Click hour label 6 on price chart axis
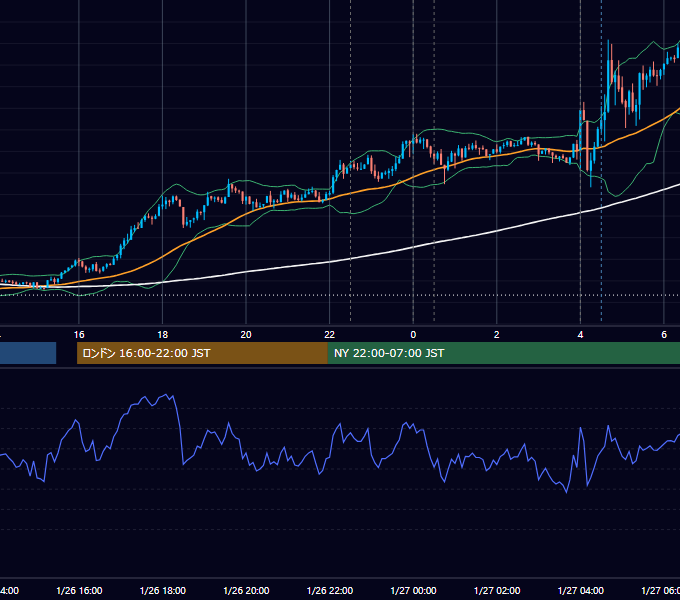 (x=664, y=335)
